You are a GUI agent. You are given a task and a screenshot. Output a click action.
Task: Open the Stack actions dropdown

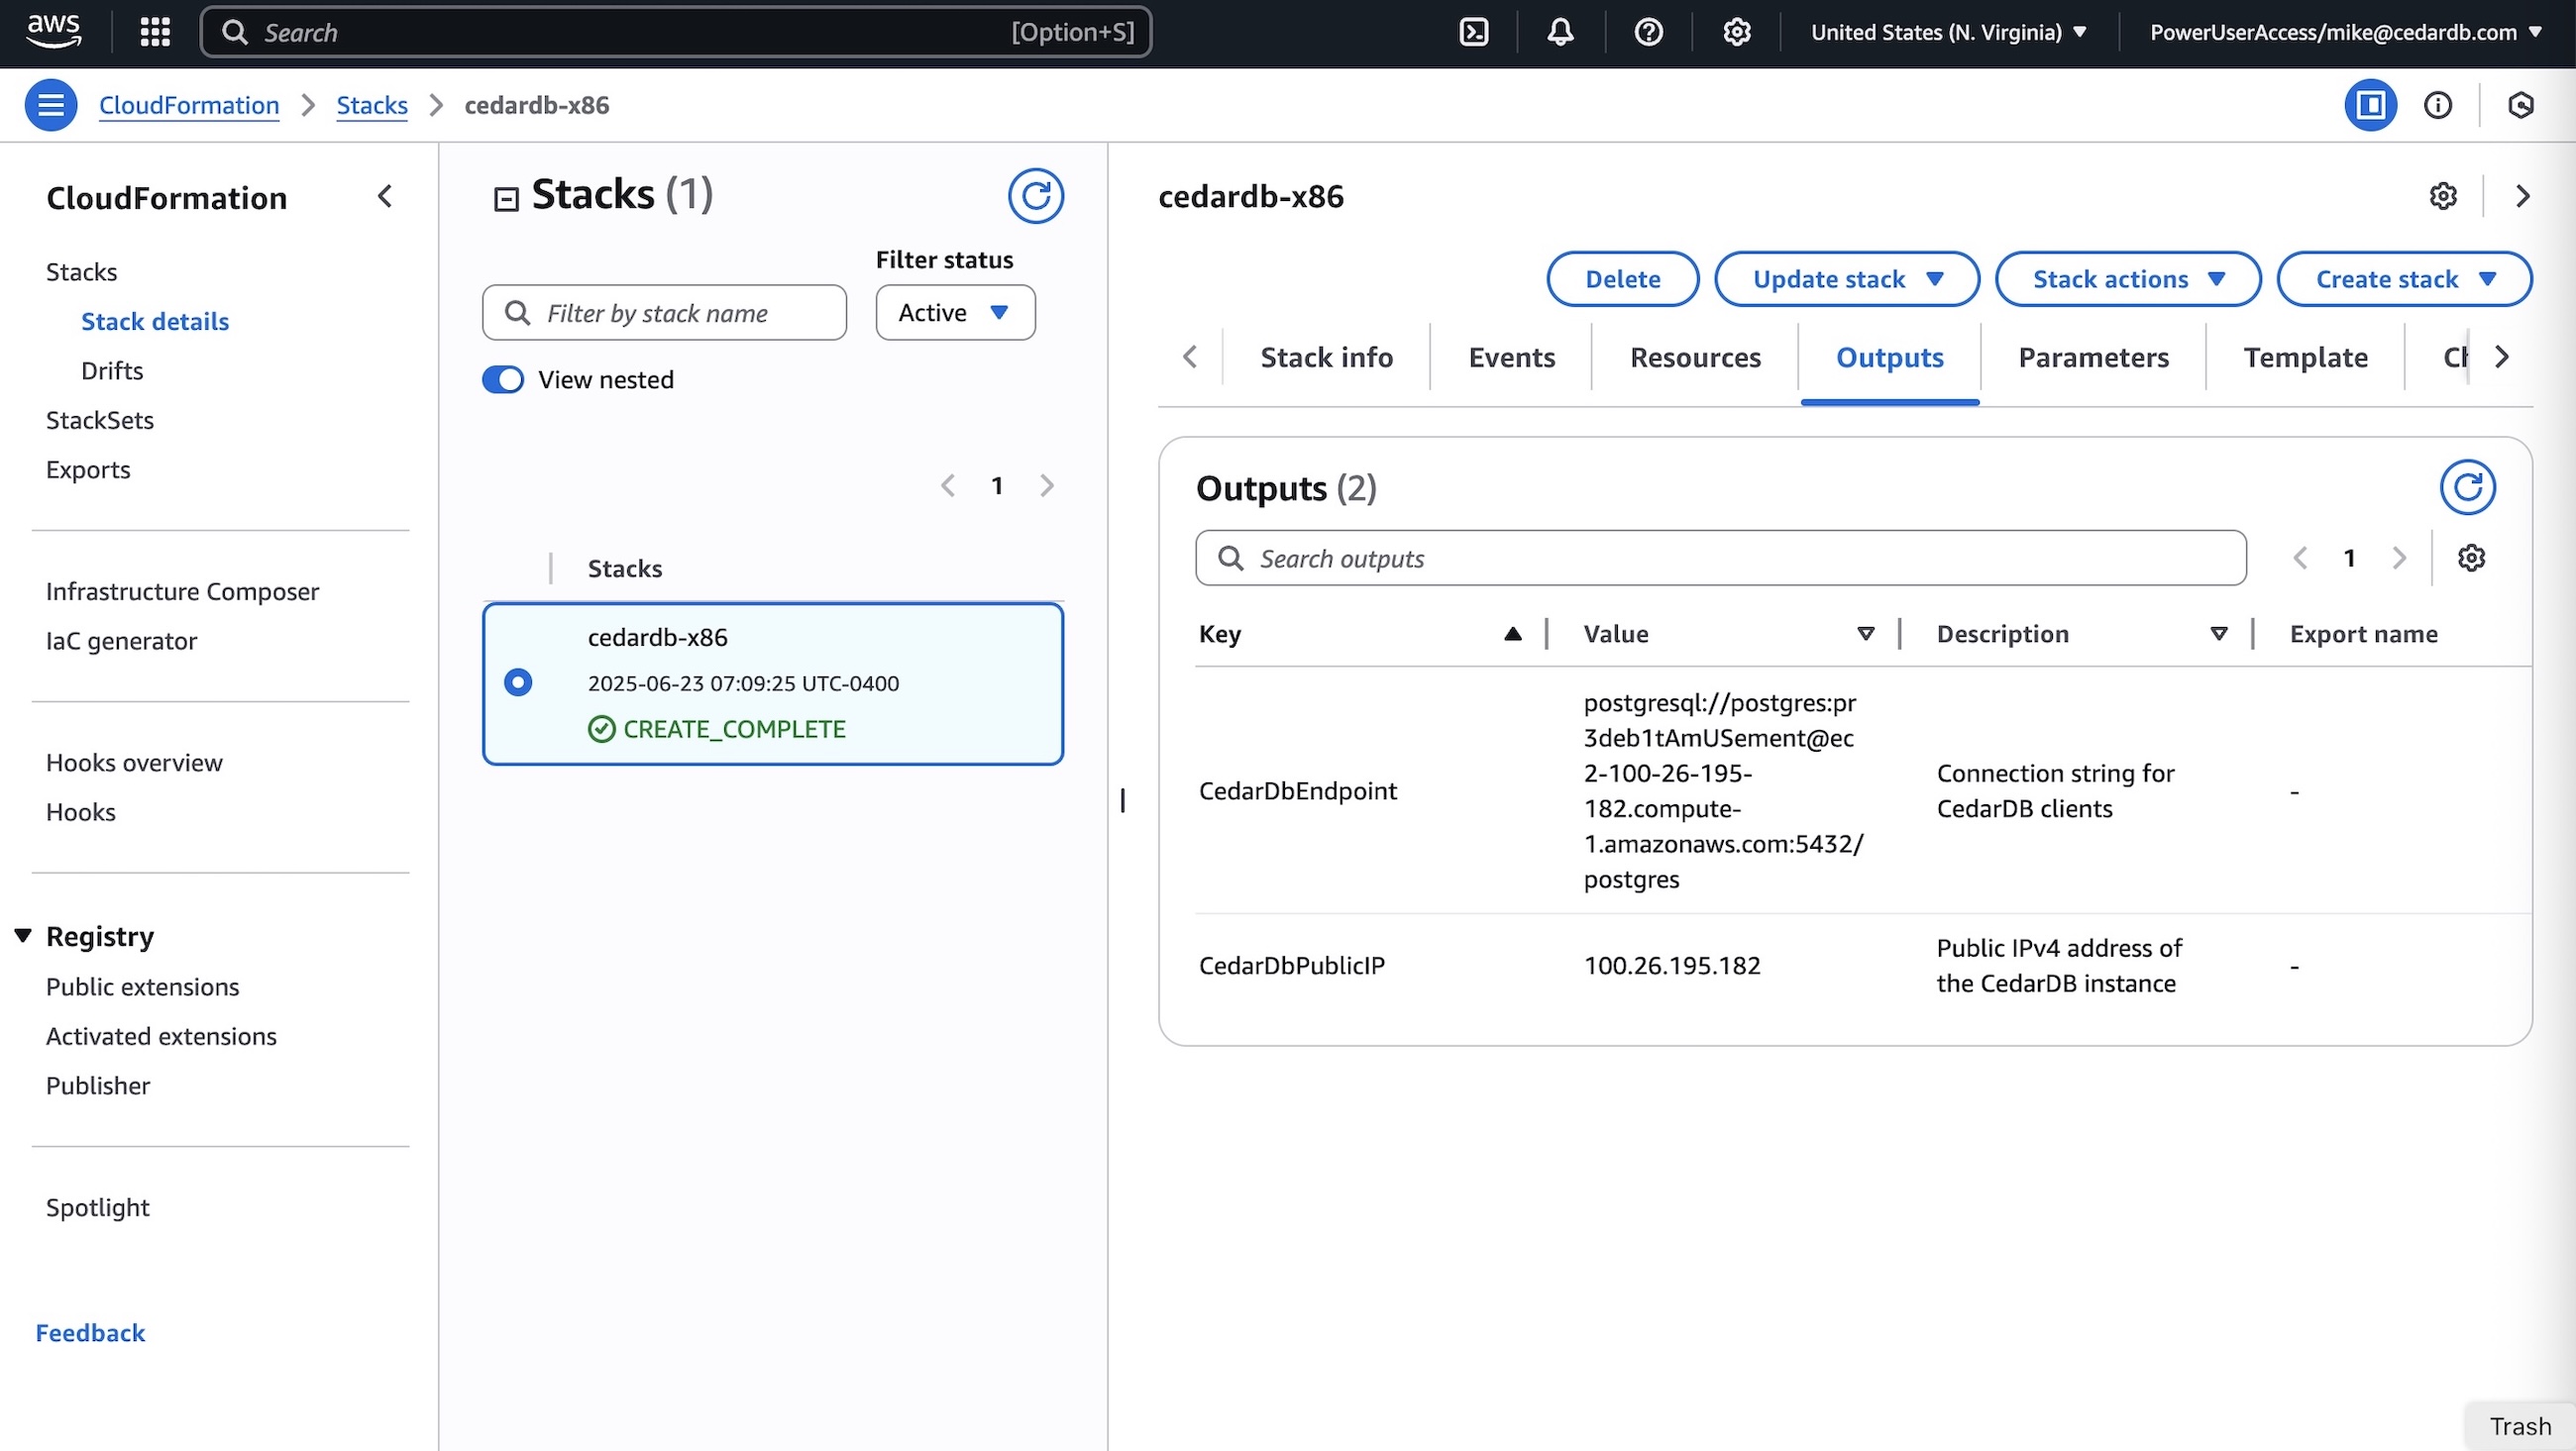pyautogui.click(x=2128, y=278)
